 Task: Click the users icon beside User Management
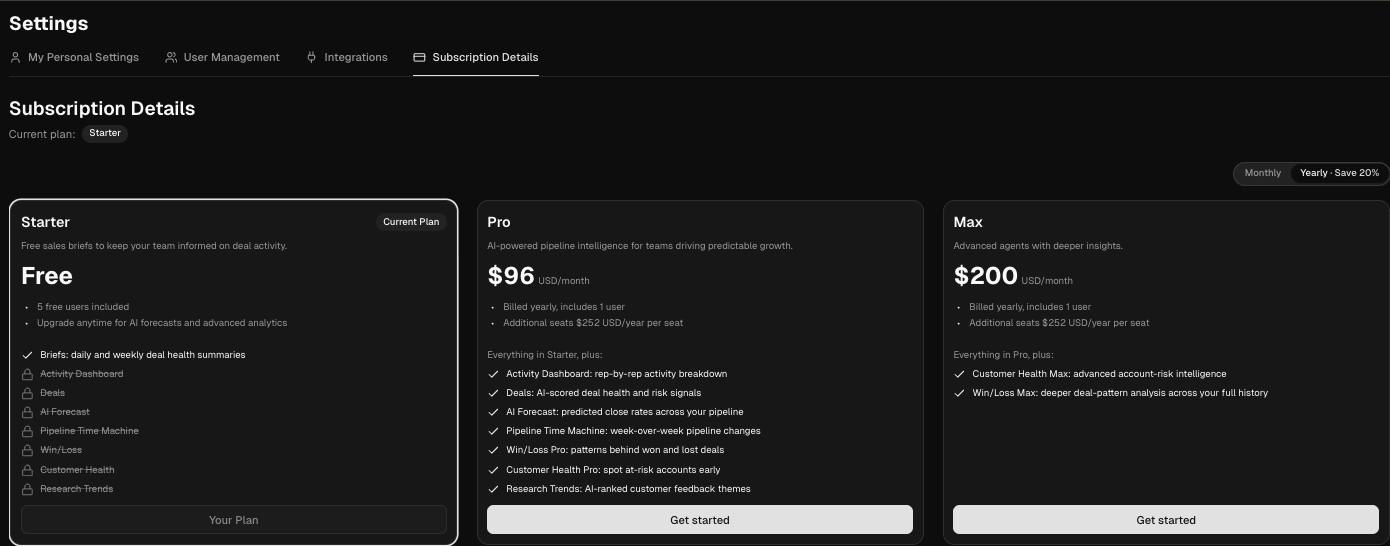pyautogui.click(x=171, y=57)
